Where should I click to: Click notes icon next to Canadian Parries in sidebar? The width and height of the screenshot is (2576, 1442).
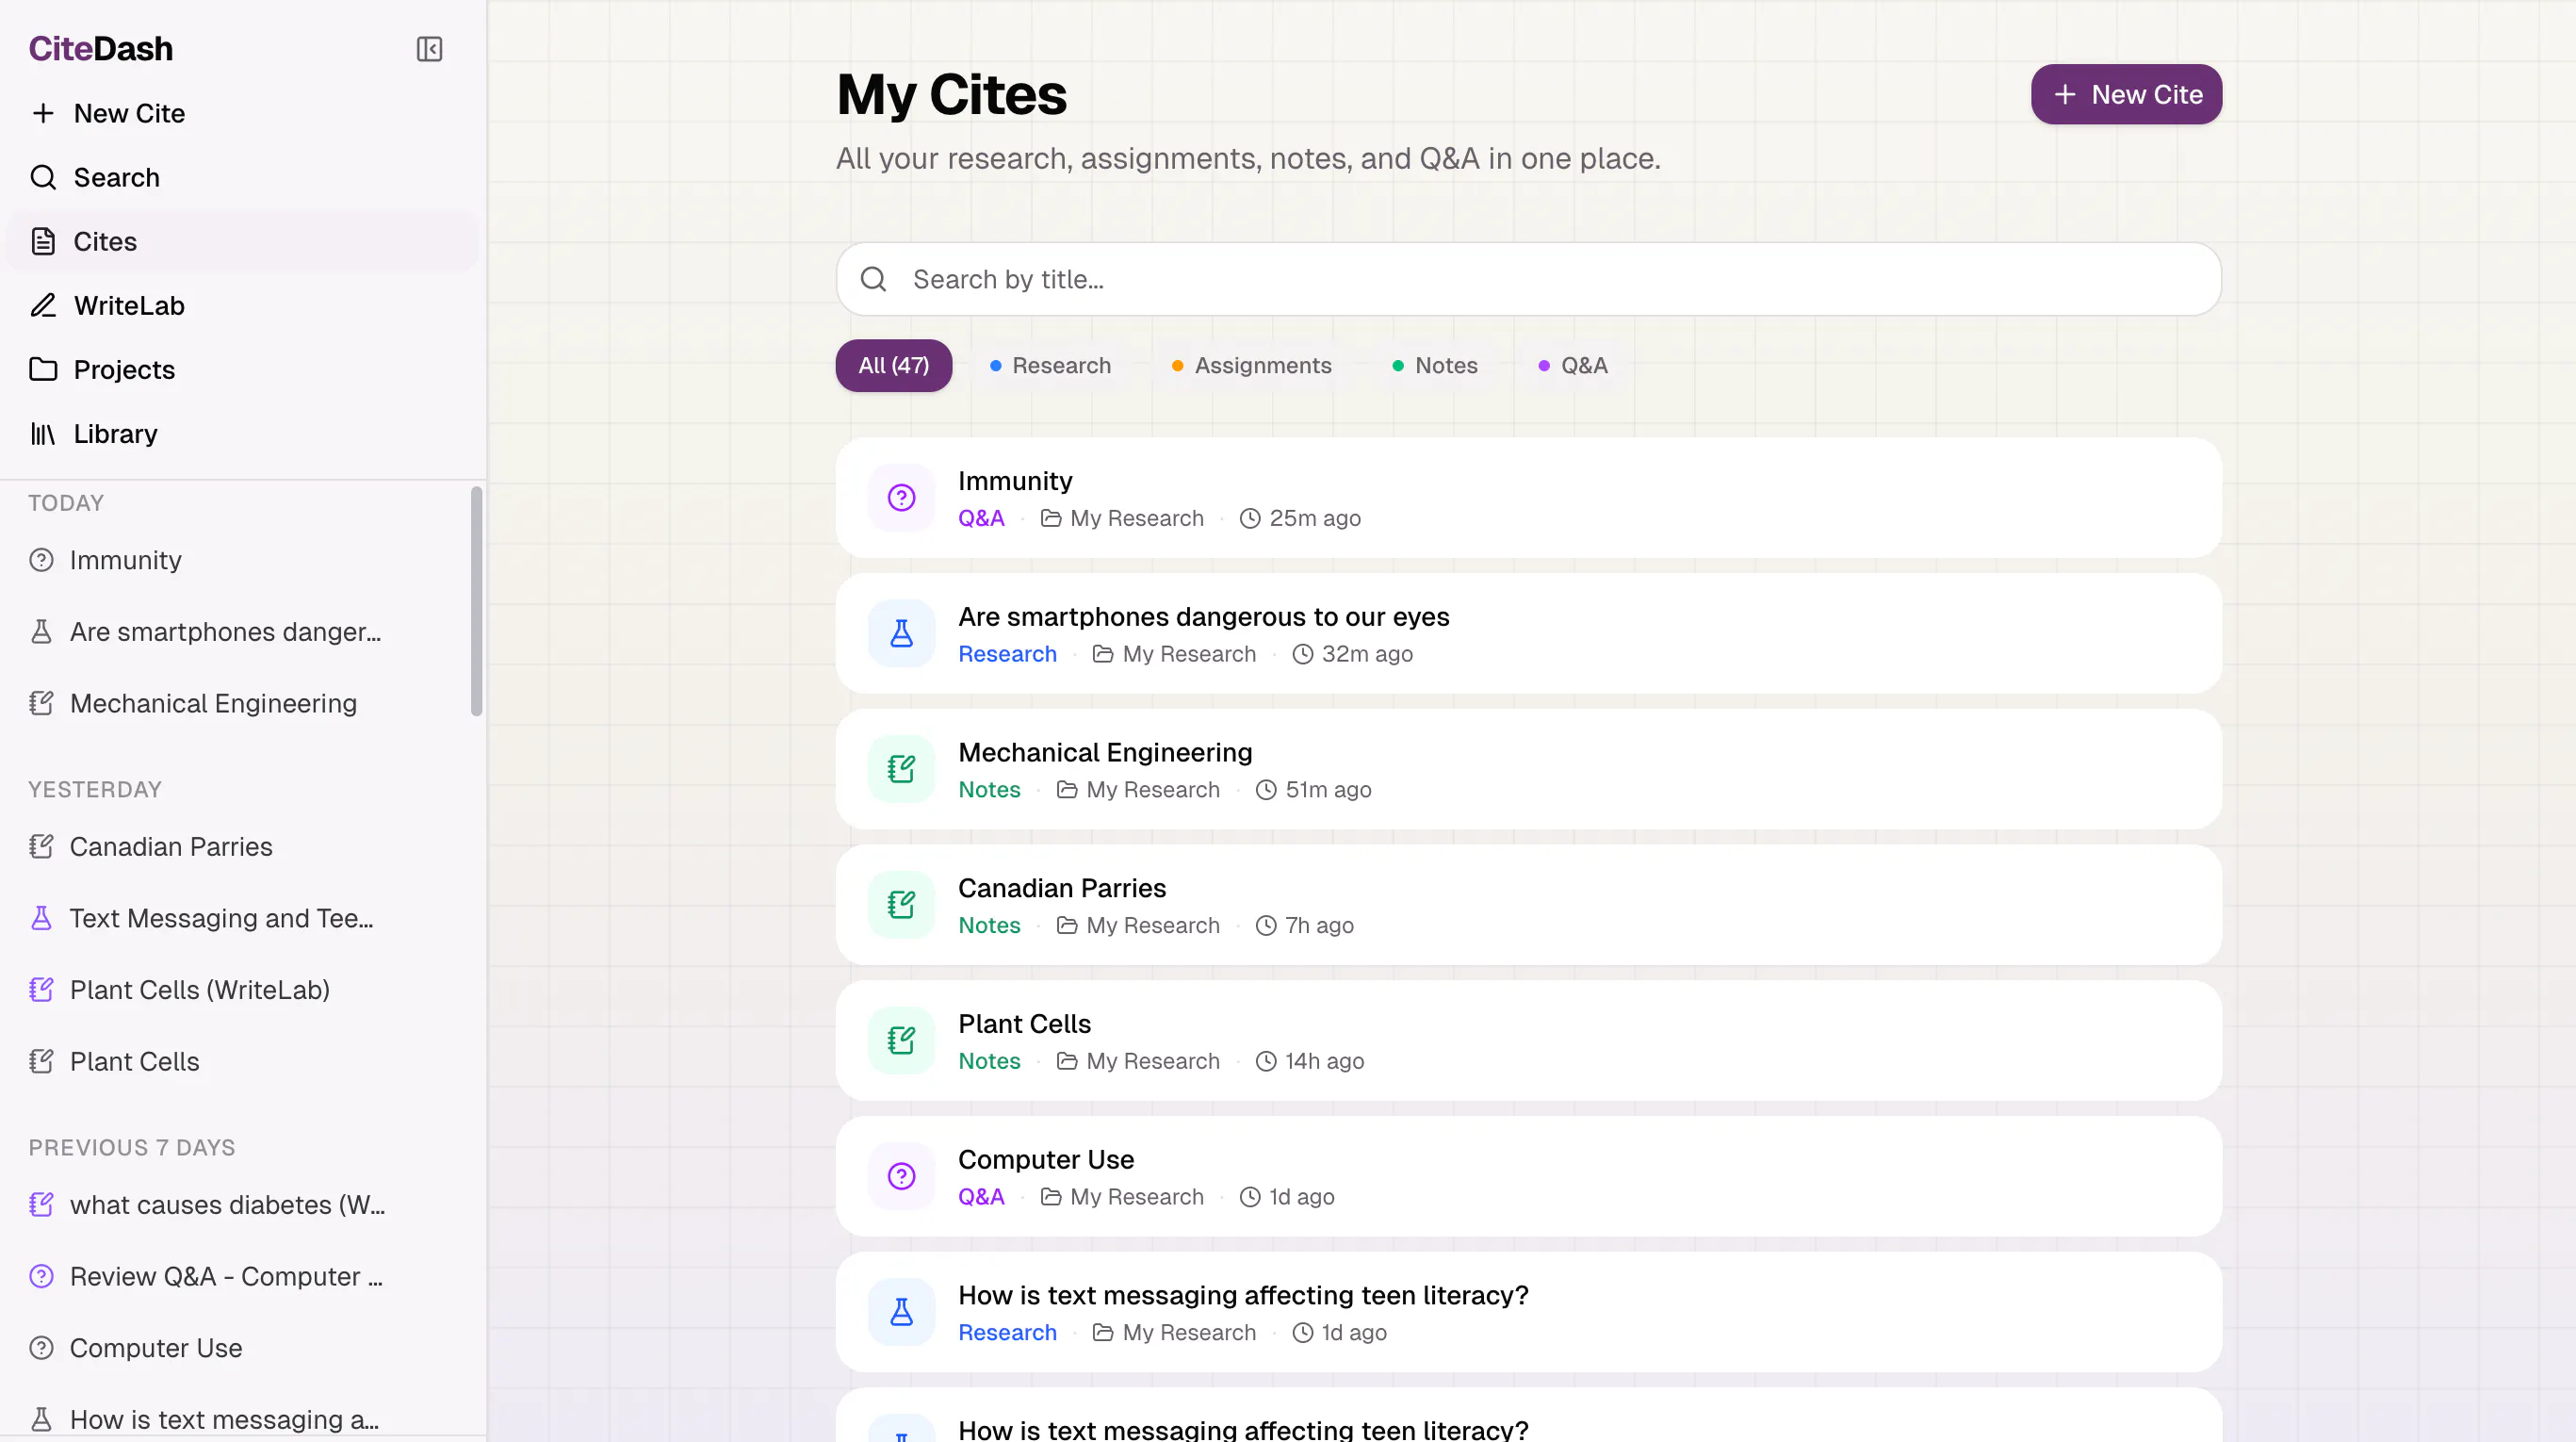coord(41,846)
